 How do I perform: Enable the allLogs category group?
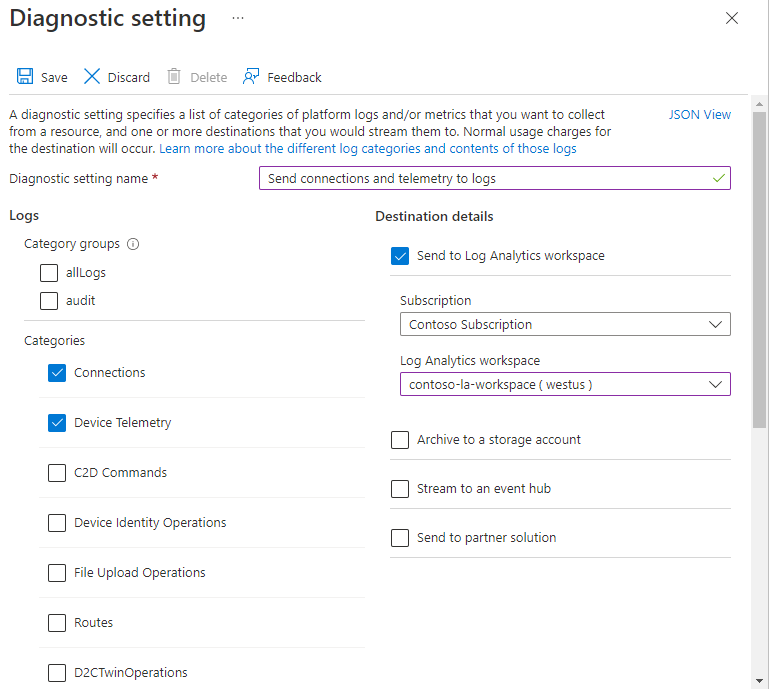(x=49, y=273)
